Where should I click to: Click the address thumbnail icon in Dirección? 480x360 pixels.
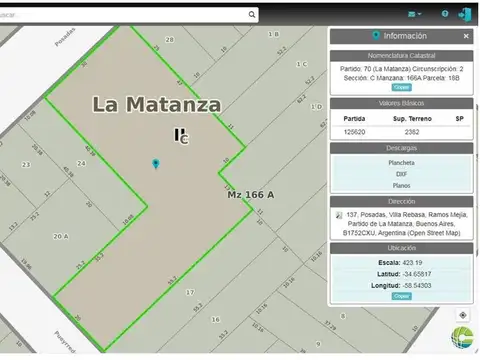point(339,215)
